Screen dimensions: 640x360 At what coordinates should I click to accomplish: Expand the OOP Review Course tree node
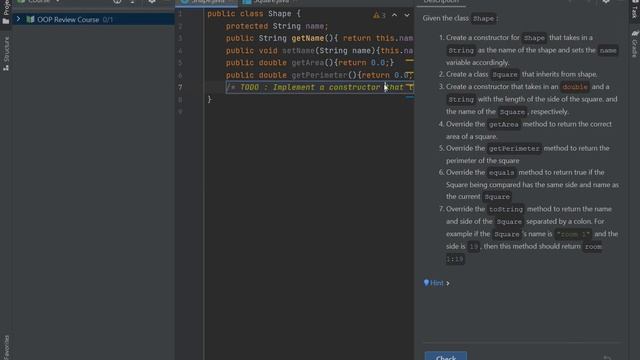[x=18, y=19]
